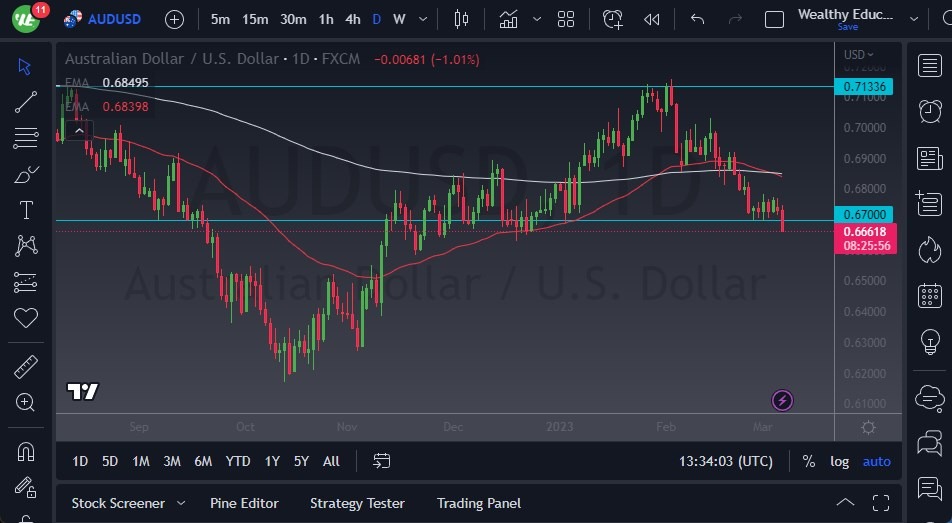The width and height of the screenshot is (952, 523).
Task: Toggle the log scale option
Action: point(839,461)
